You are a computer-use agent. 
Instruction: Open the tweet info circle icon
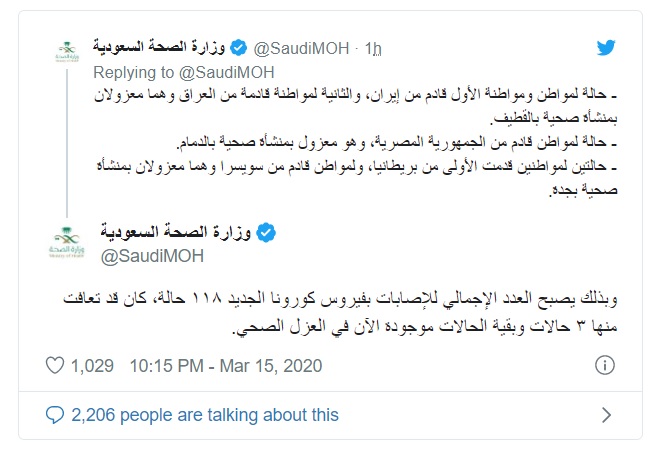[x=604, y=365]
